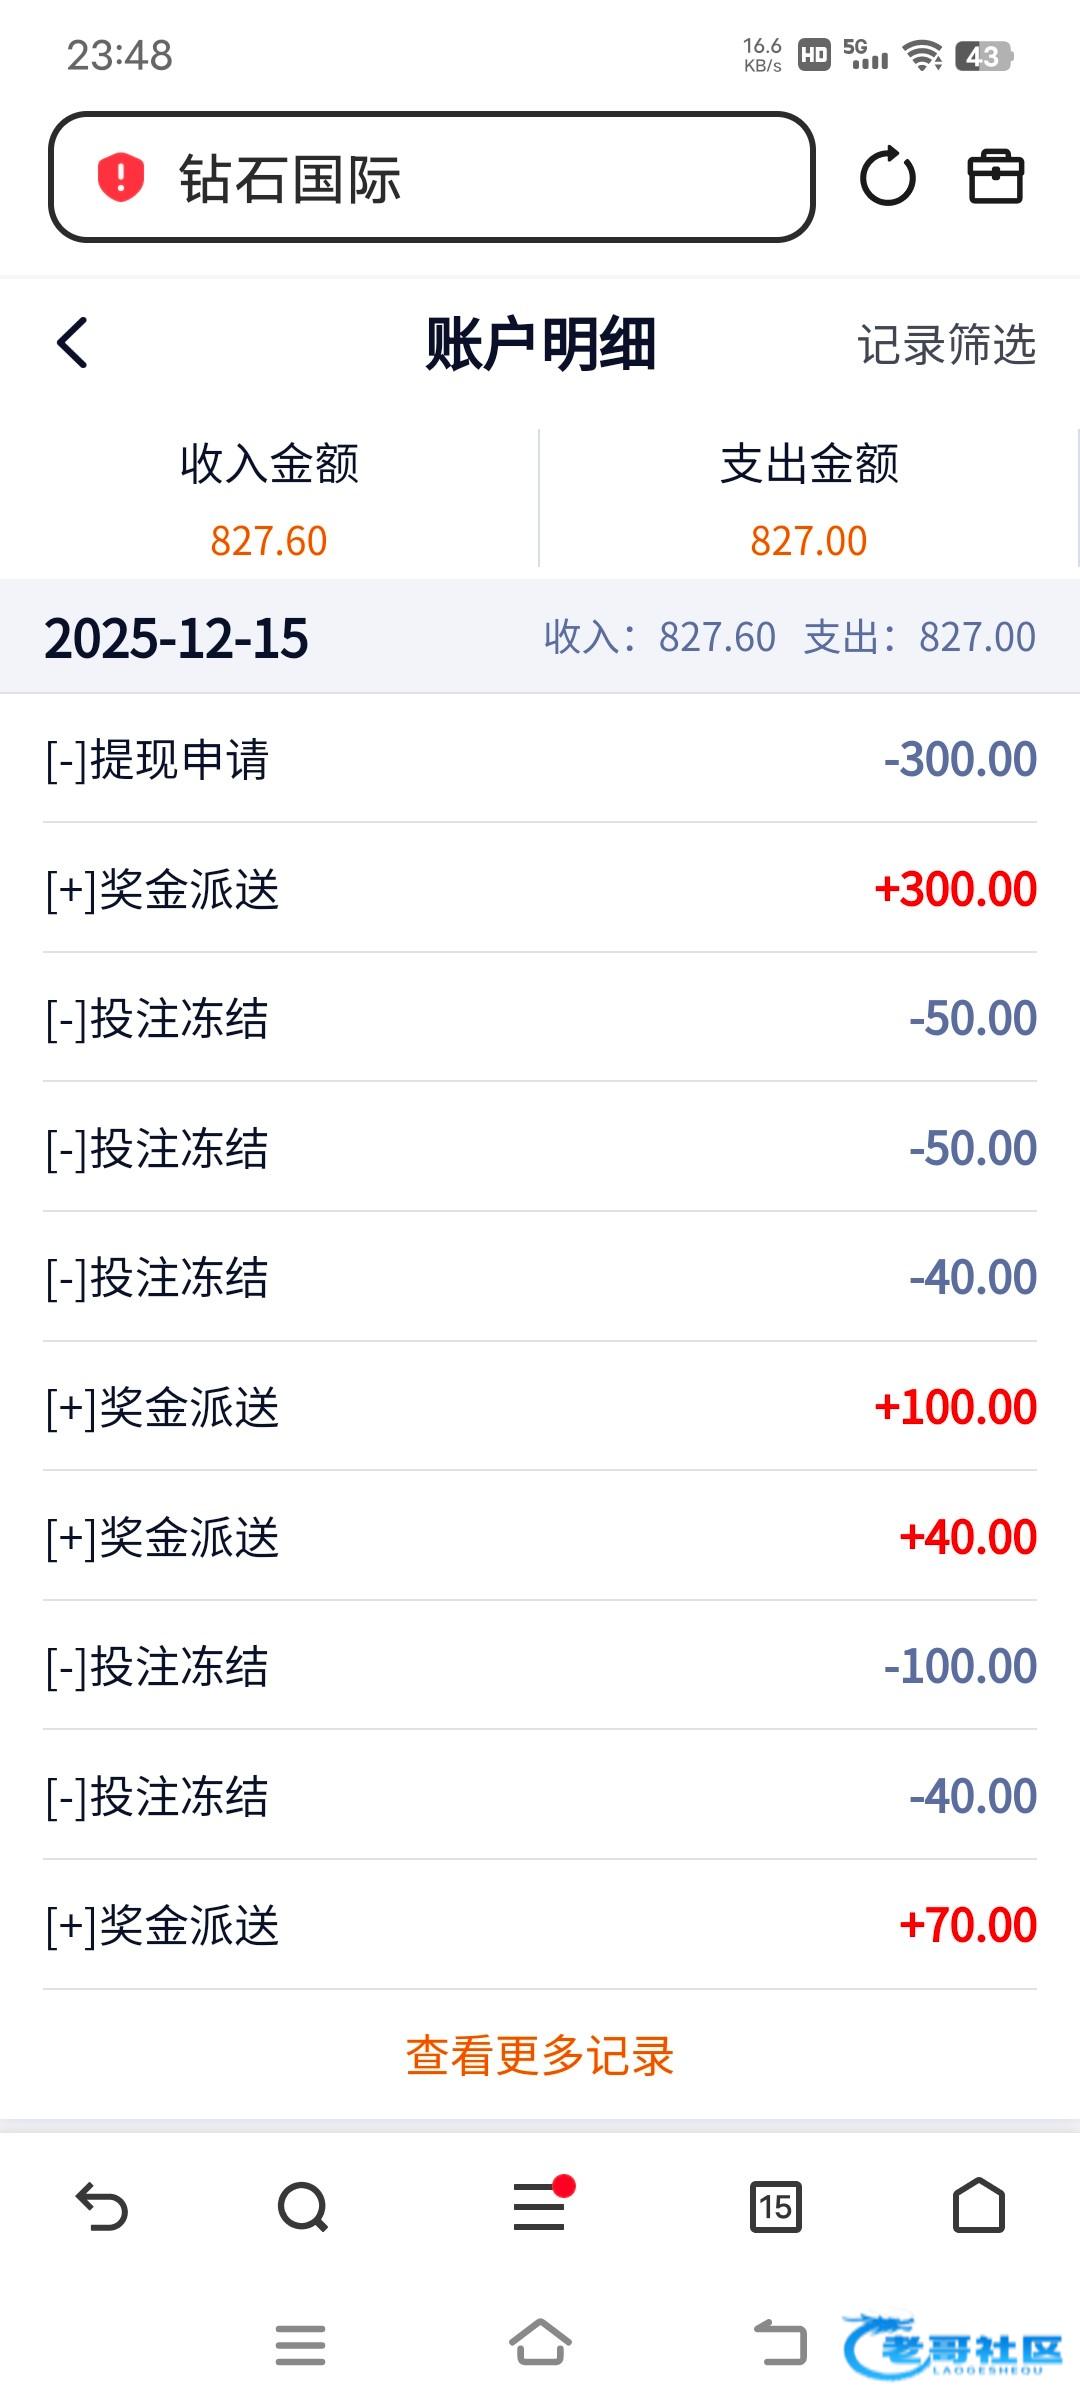Open the 奖金派送 +70.00 record
1080x2408 pixels.
pos(540,1925)
